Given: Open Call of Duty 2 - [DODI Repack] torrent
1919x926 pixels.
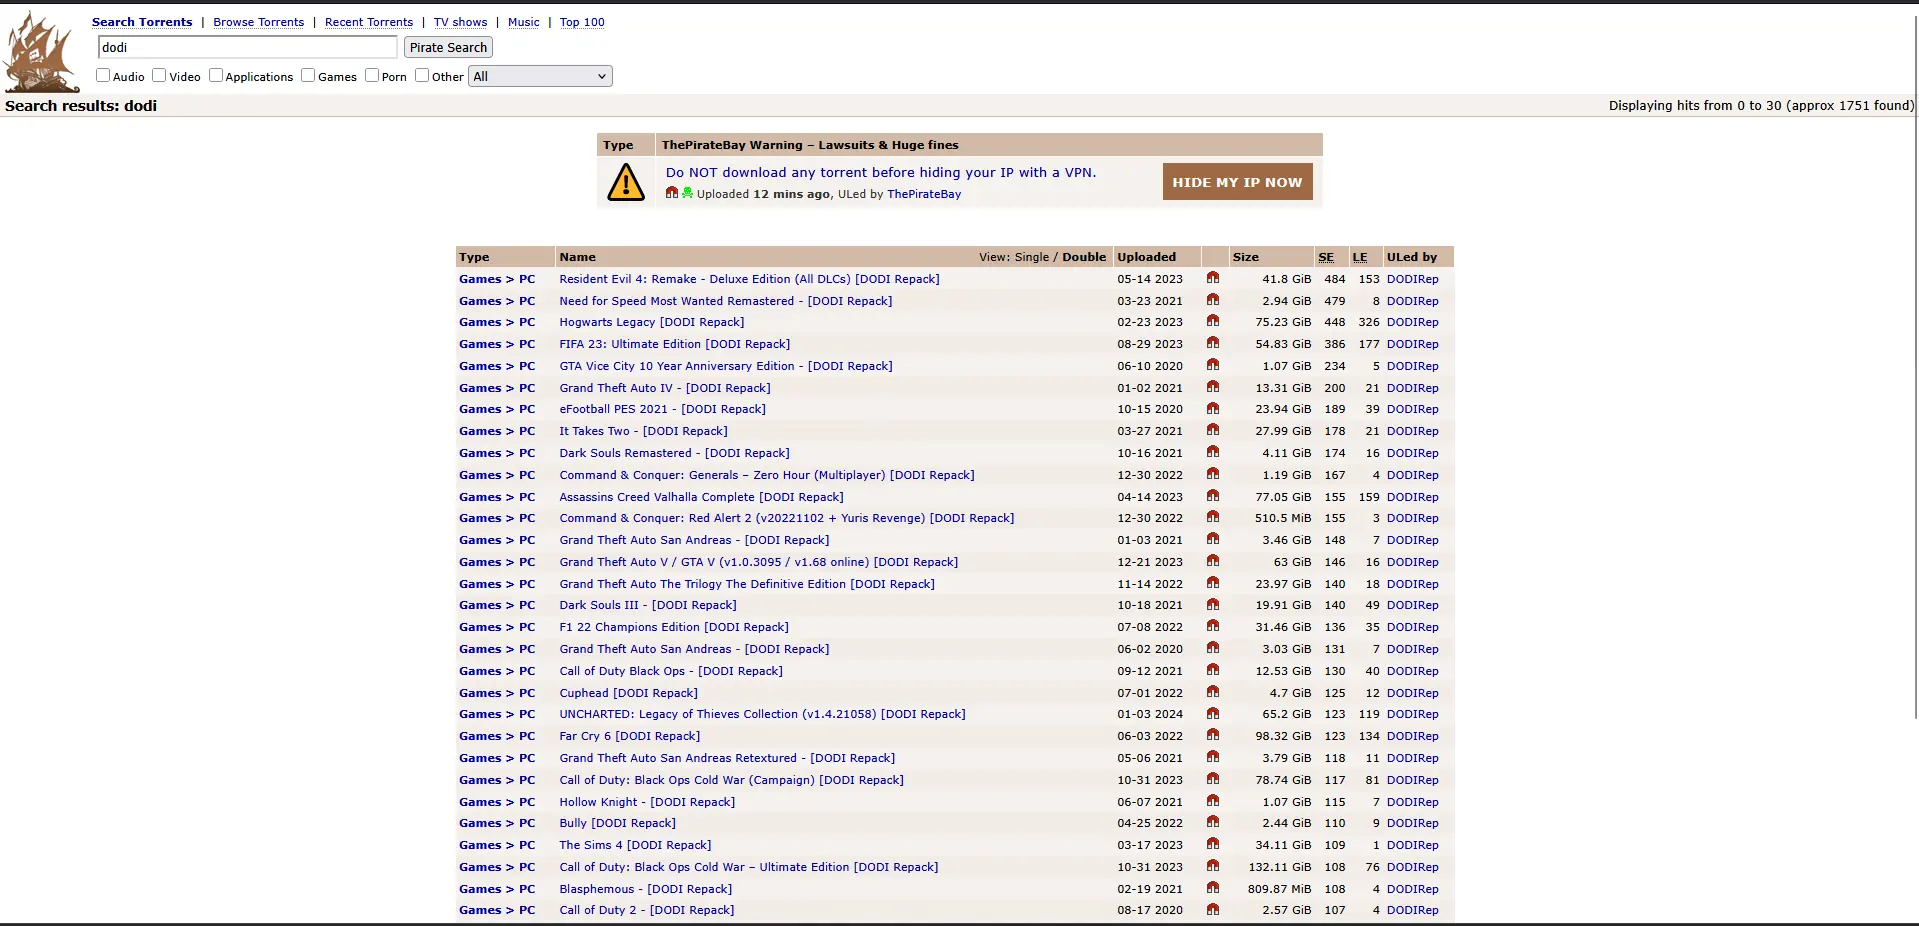Looking at the screenshot, I should (646, 910).
